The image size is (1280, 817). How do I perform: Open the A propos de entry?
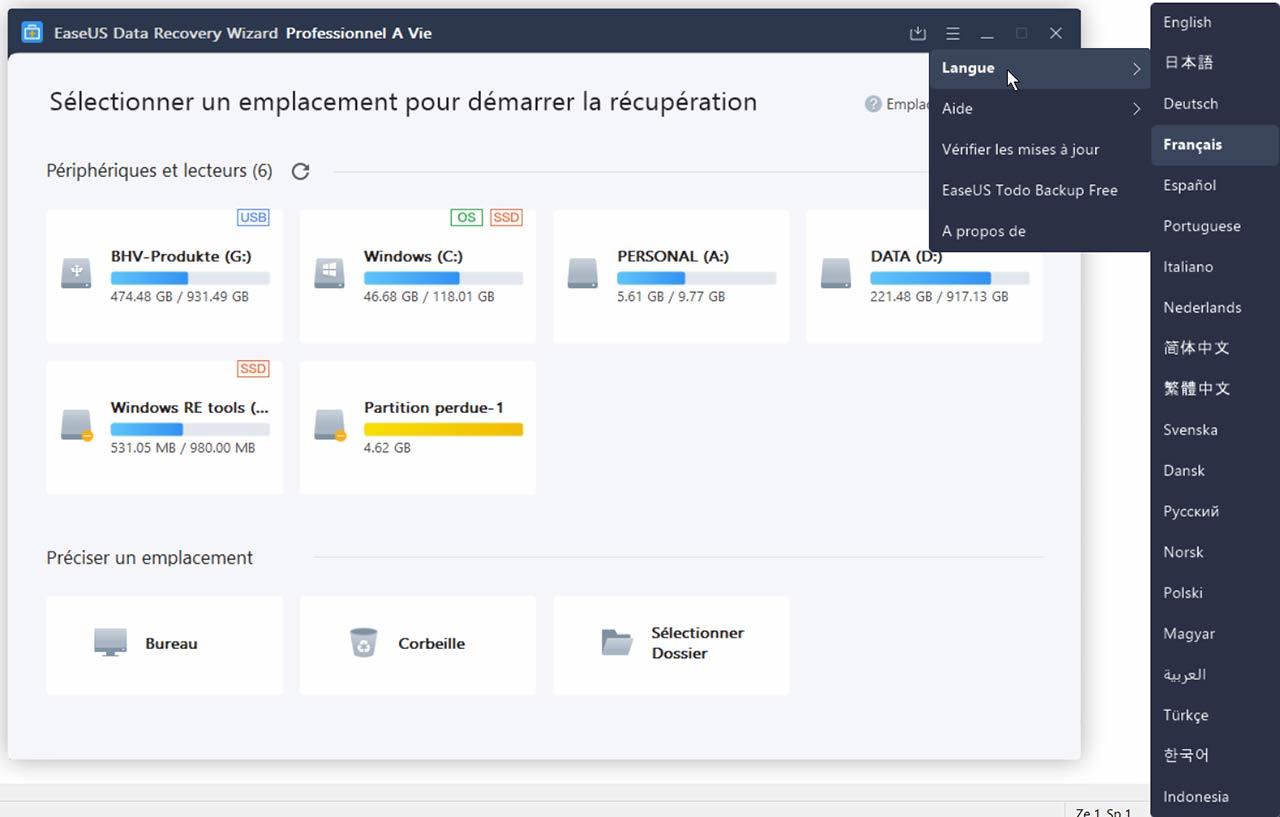[1040, 231]
